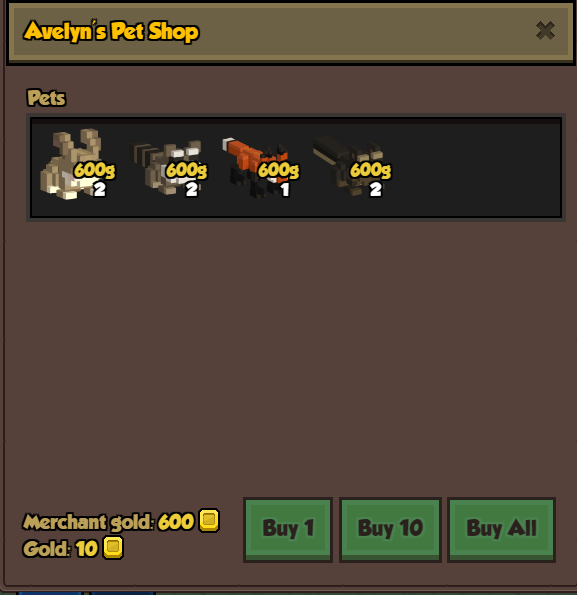Click the Gold: 10 text
The width and height of the screenshot is (577, 595).
coord(60,549)
